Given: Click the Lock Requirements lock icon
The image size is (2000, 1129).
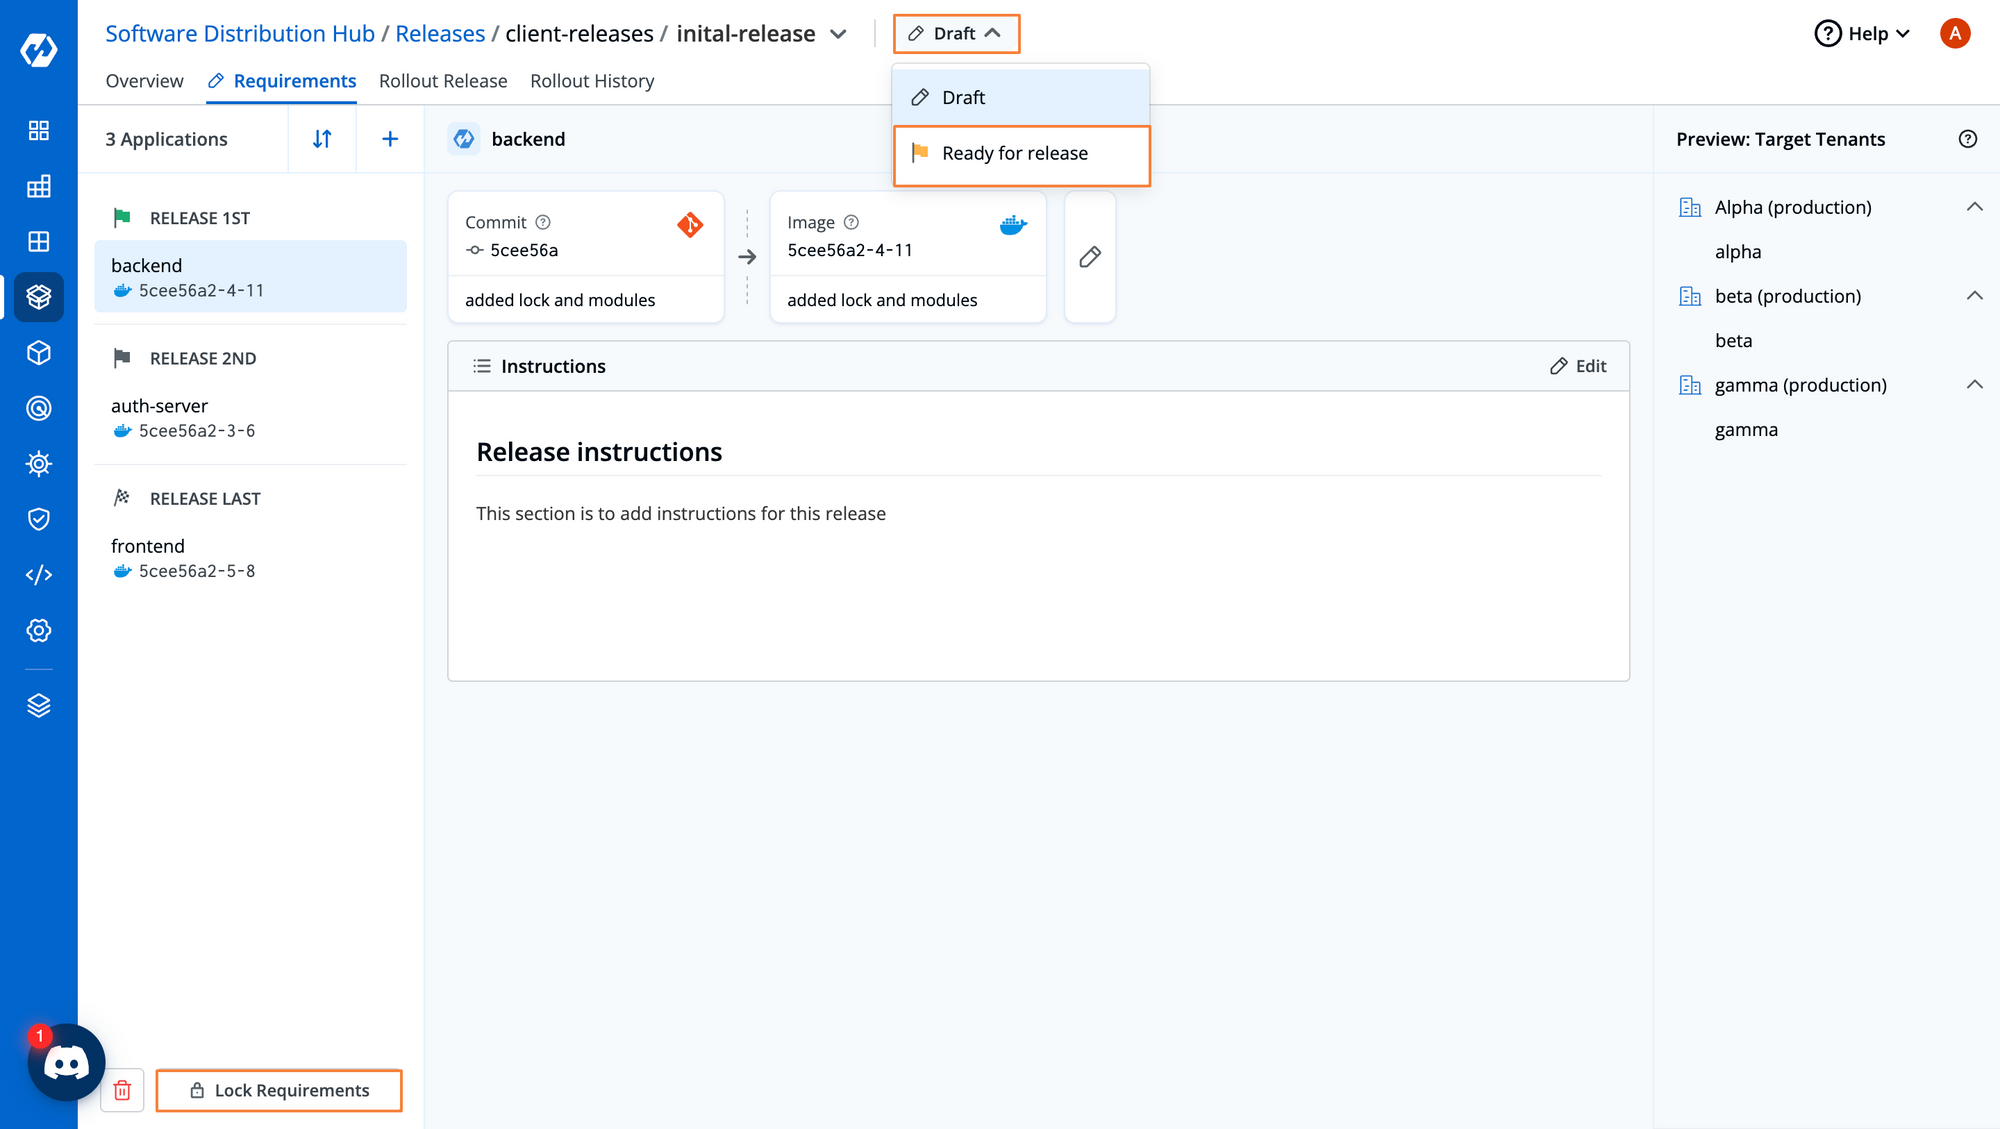Looking at the screenshot, I should coord(196,1091).
